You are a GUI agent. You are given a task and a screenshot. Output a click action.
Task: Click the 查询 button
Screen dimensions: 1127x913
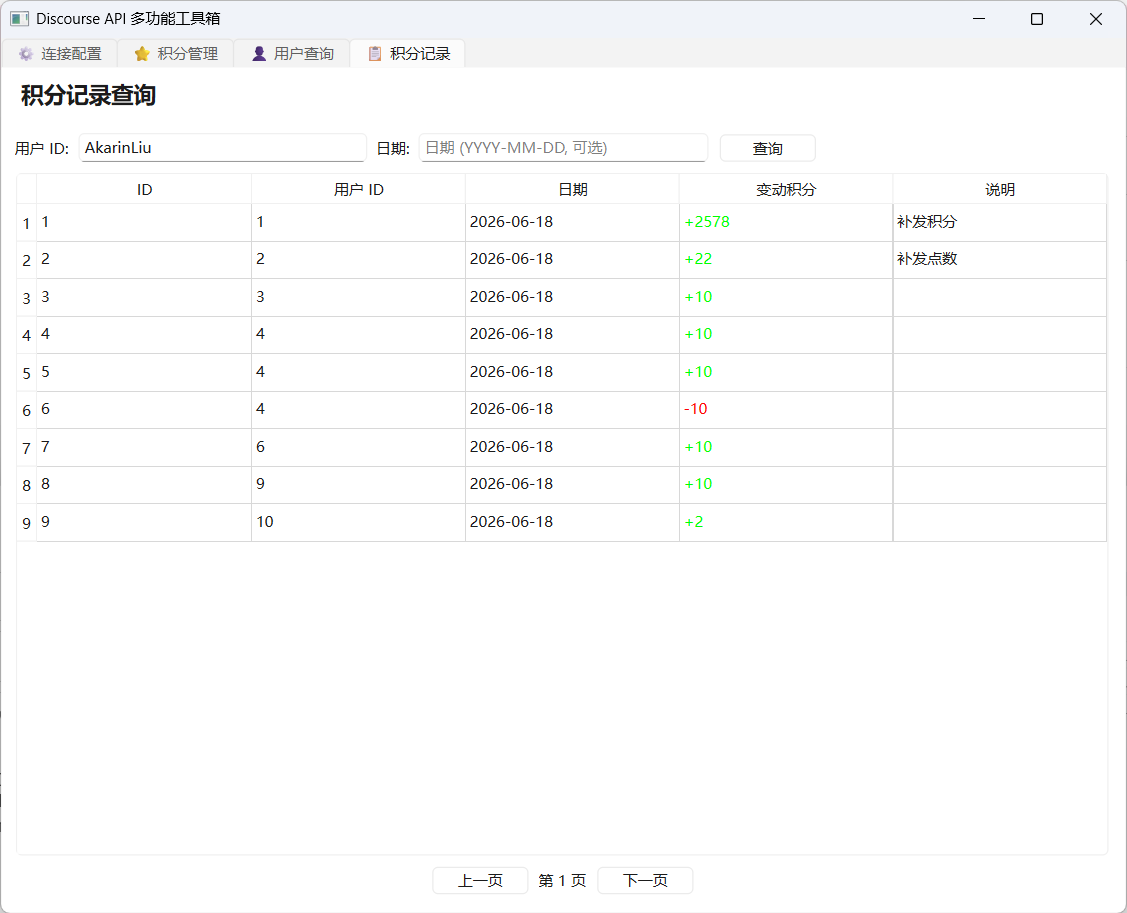pyautogui.click(x=768, y=148)
